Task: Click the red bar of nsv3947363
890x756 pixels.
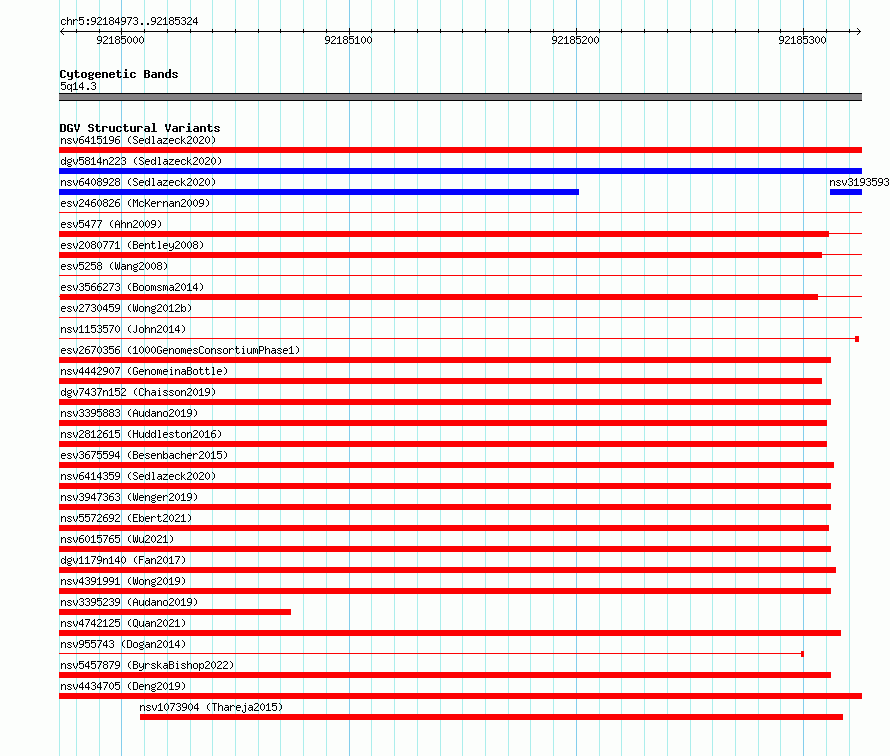Action: 445,507
